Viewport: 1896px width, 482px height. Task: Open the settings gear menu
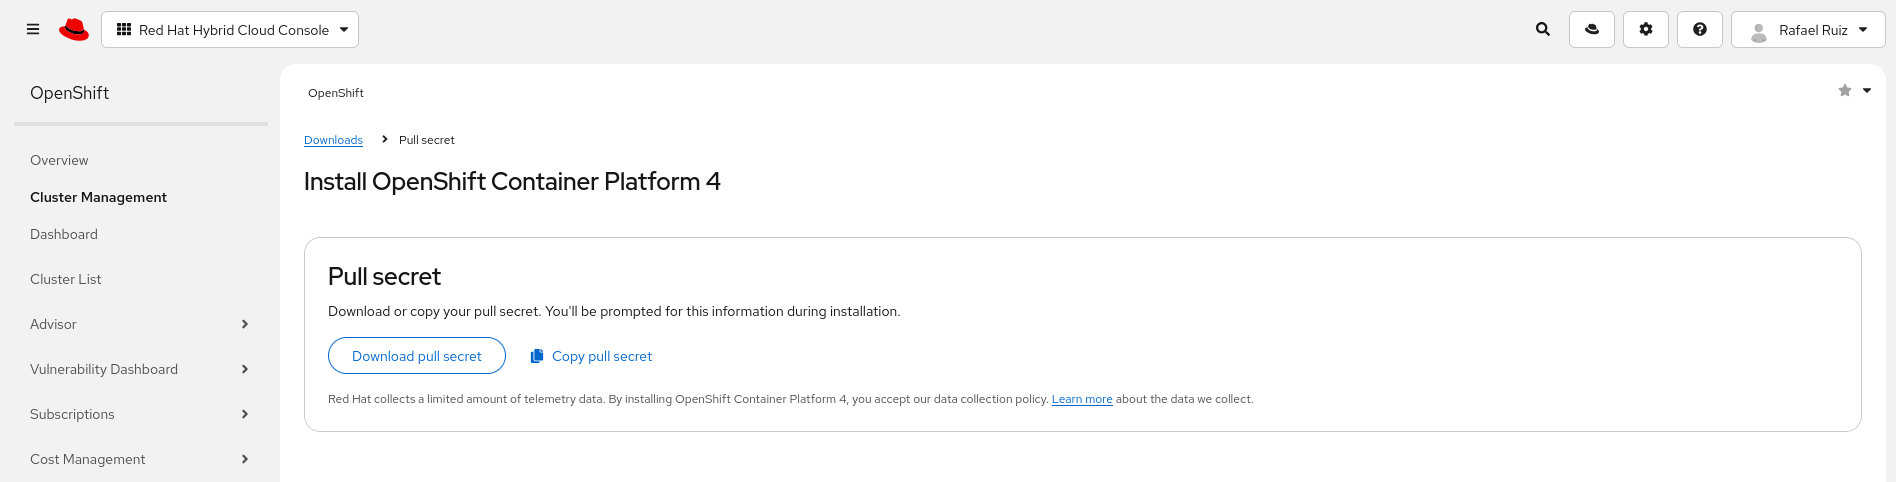pyautogui.click(x=1646, y=30)
